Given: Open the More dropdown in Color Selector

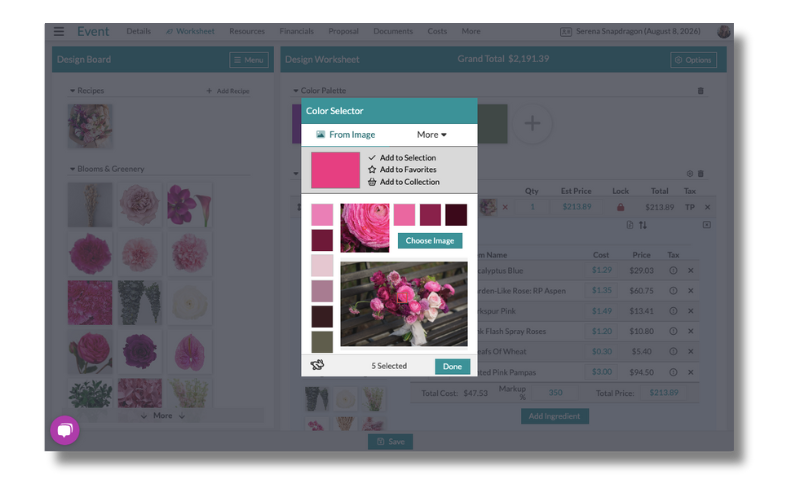Looking at the screenshot, I should coord(432,135).
